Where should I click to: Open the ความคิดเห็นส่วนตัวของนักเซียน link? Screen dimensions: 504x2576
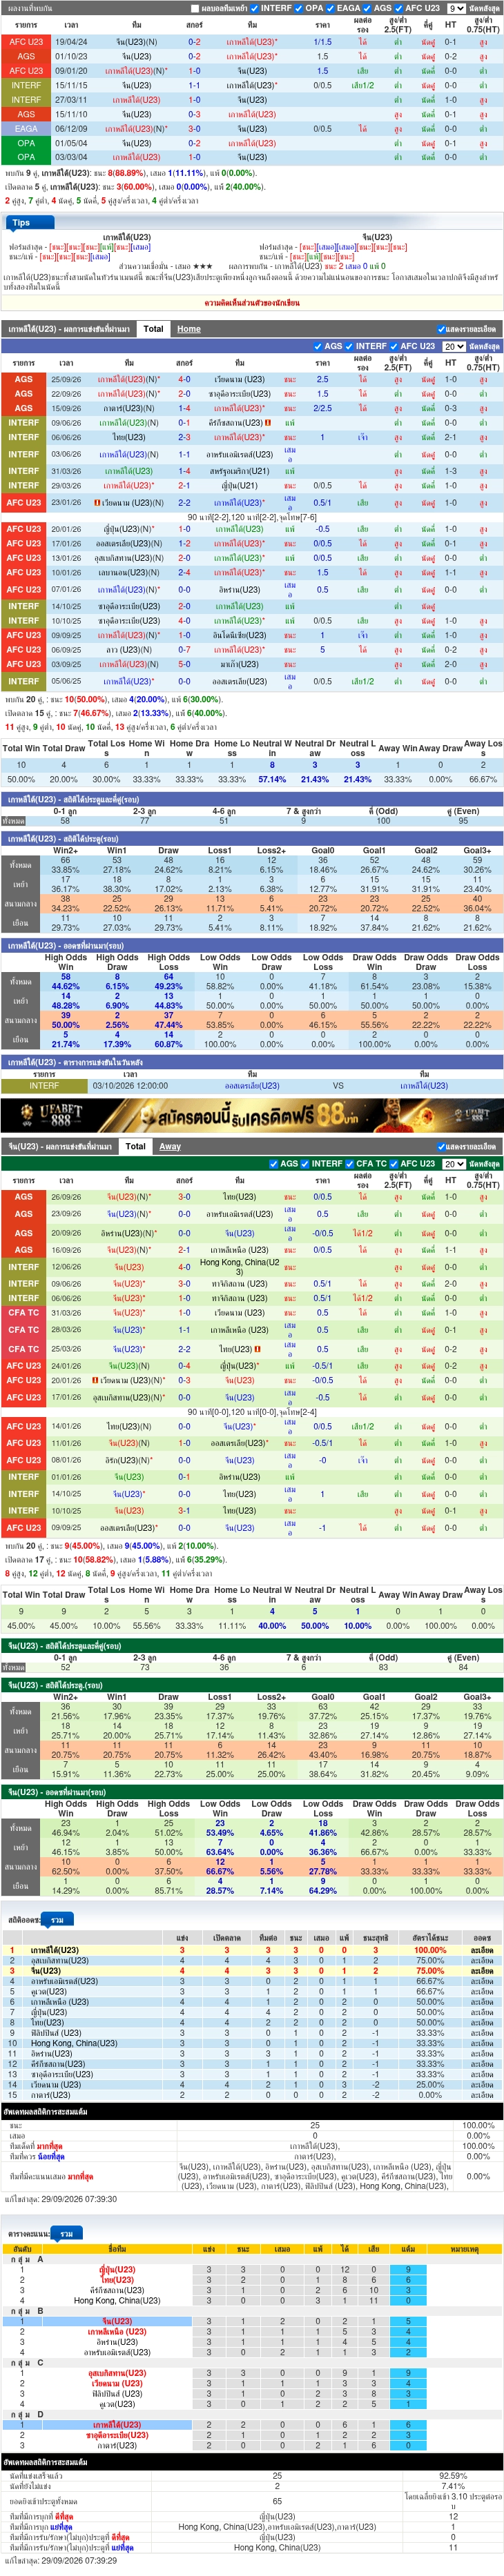(x=251, y=303)
